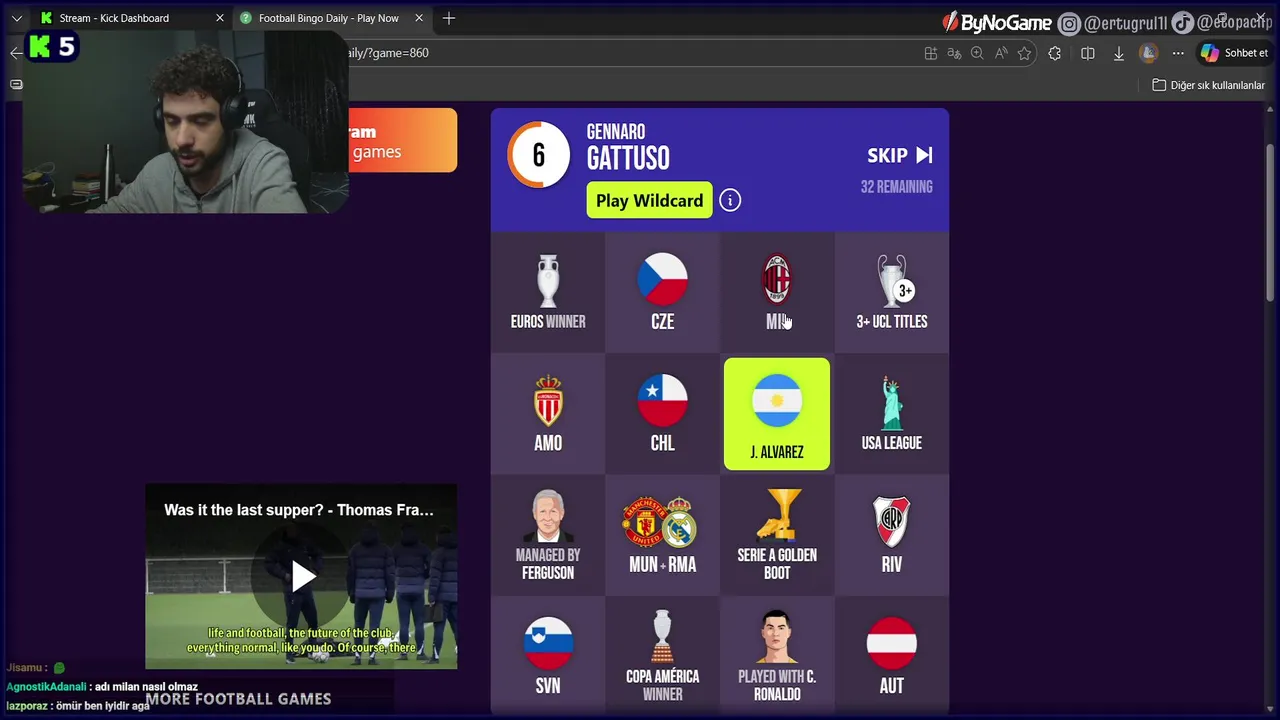The width and height of the screenshot is (1280, 720).
Task: Select the Copa América Winner cell
Action: point(662,656)
